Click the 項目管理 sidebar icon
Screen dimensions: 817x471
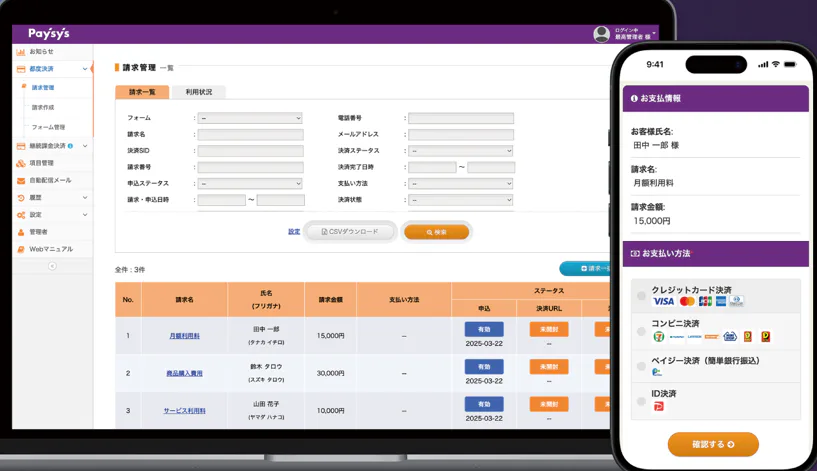coord(21,163)
